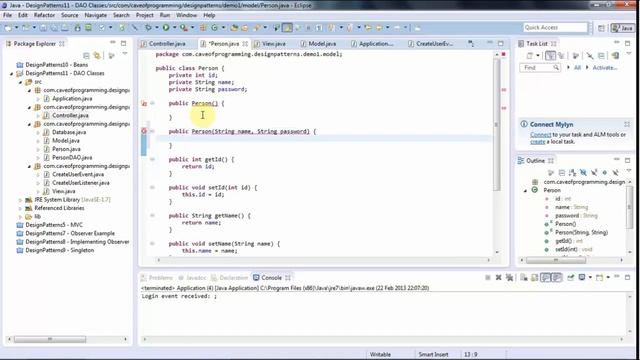Close the Person.java editor tab
The image size is (640, 360).
(245, 44)
